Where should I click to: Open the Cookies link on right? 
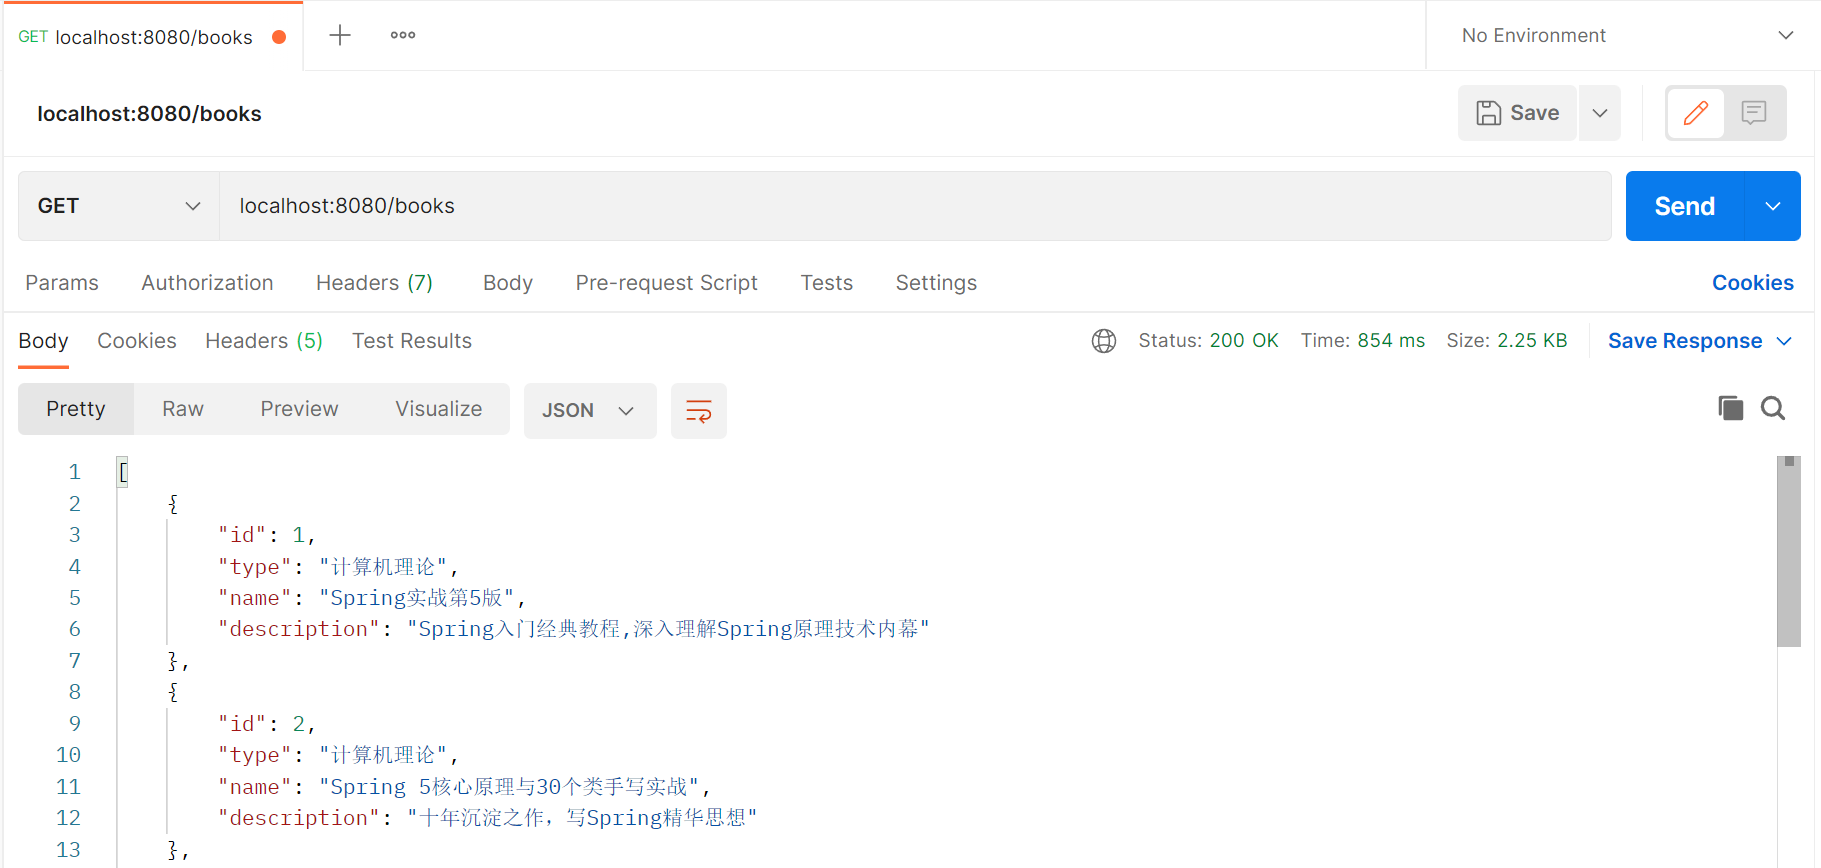[1752, 283]
